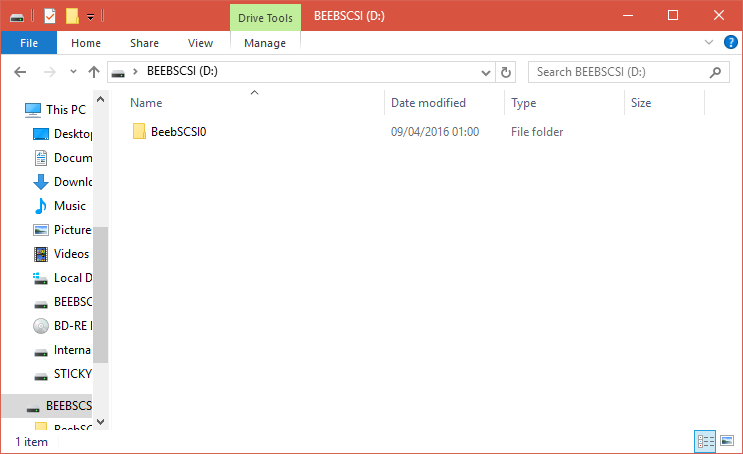Click the navigation pane scroll up arrow

point(100,99)
